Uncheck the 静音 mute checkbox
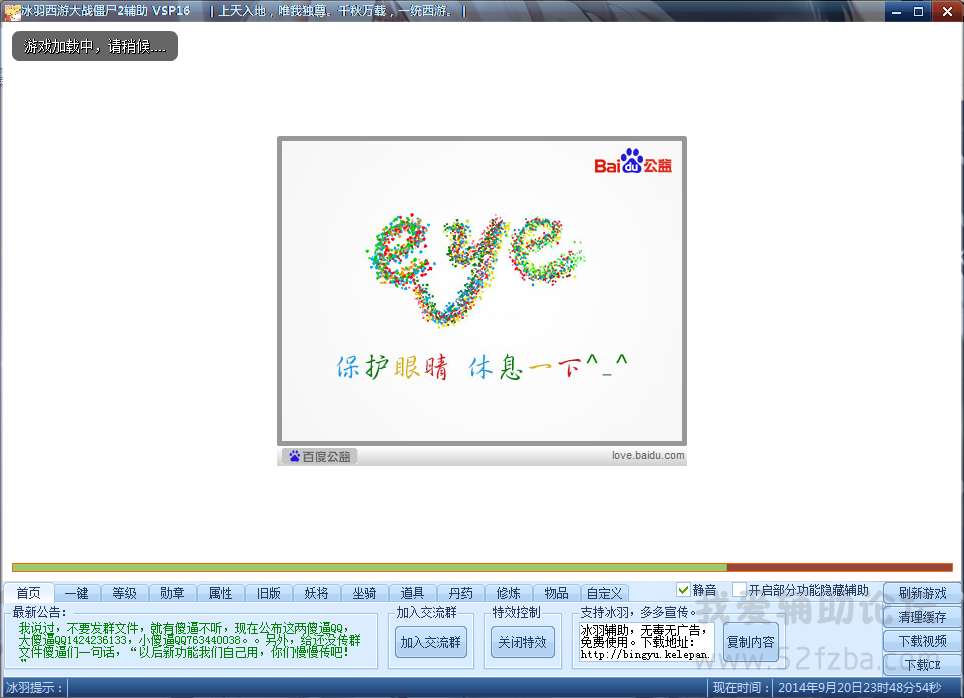Screen dimensions: 964x698 coord(683,590)
